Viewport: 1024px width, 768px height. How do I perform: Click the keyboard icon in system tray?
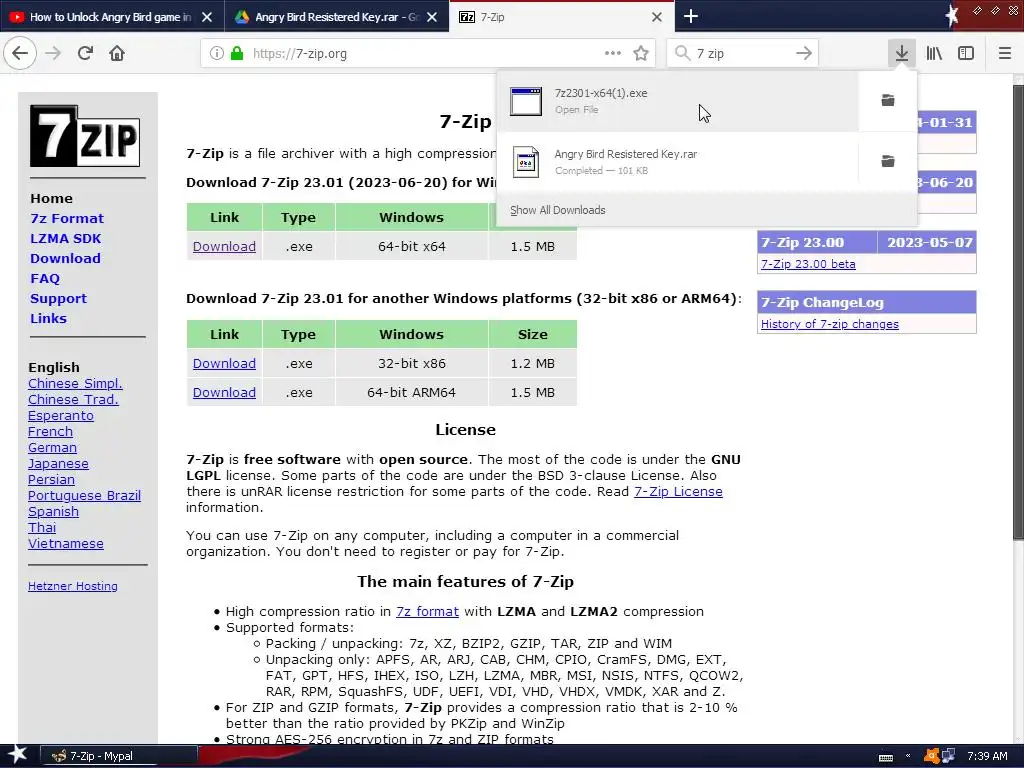coord(886,757)
